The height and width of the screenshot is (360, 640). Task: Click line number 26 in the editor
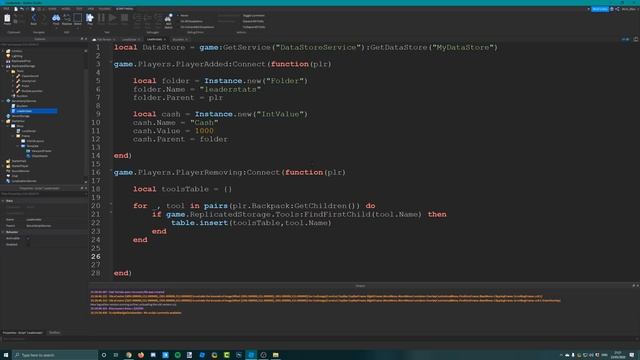[x=96, y=256]
